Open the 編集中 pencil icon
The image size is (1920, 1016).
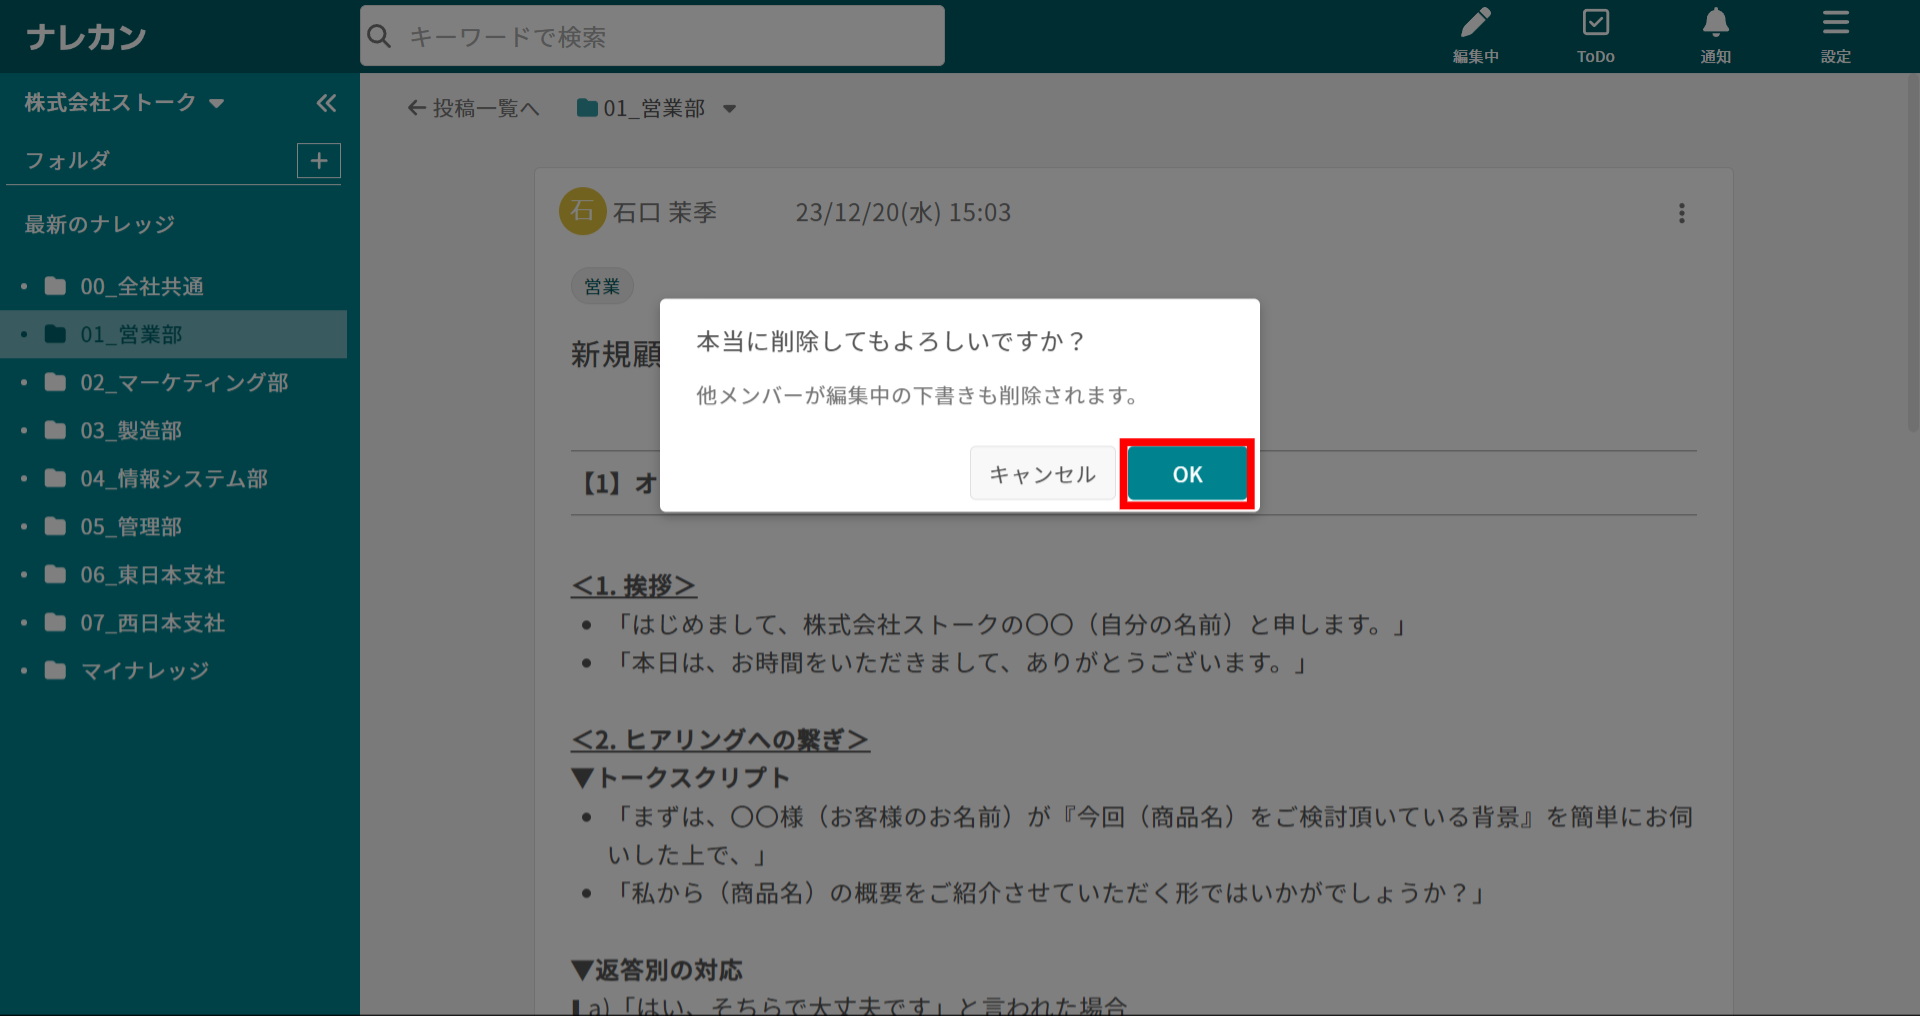point(1475,36)
